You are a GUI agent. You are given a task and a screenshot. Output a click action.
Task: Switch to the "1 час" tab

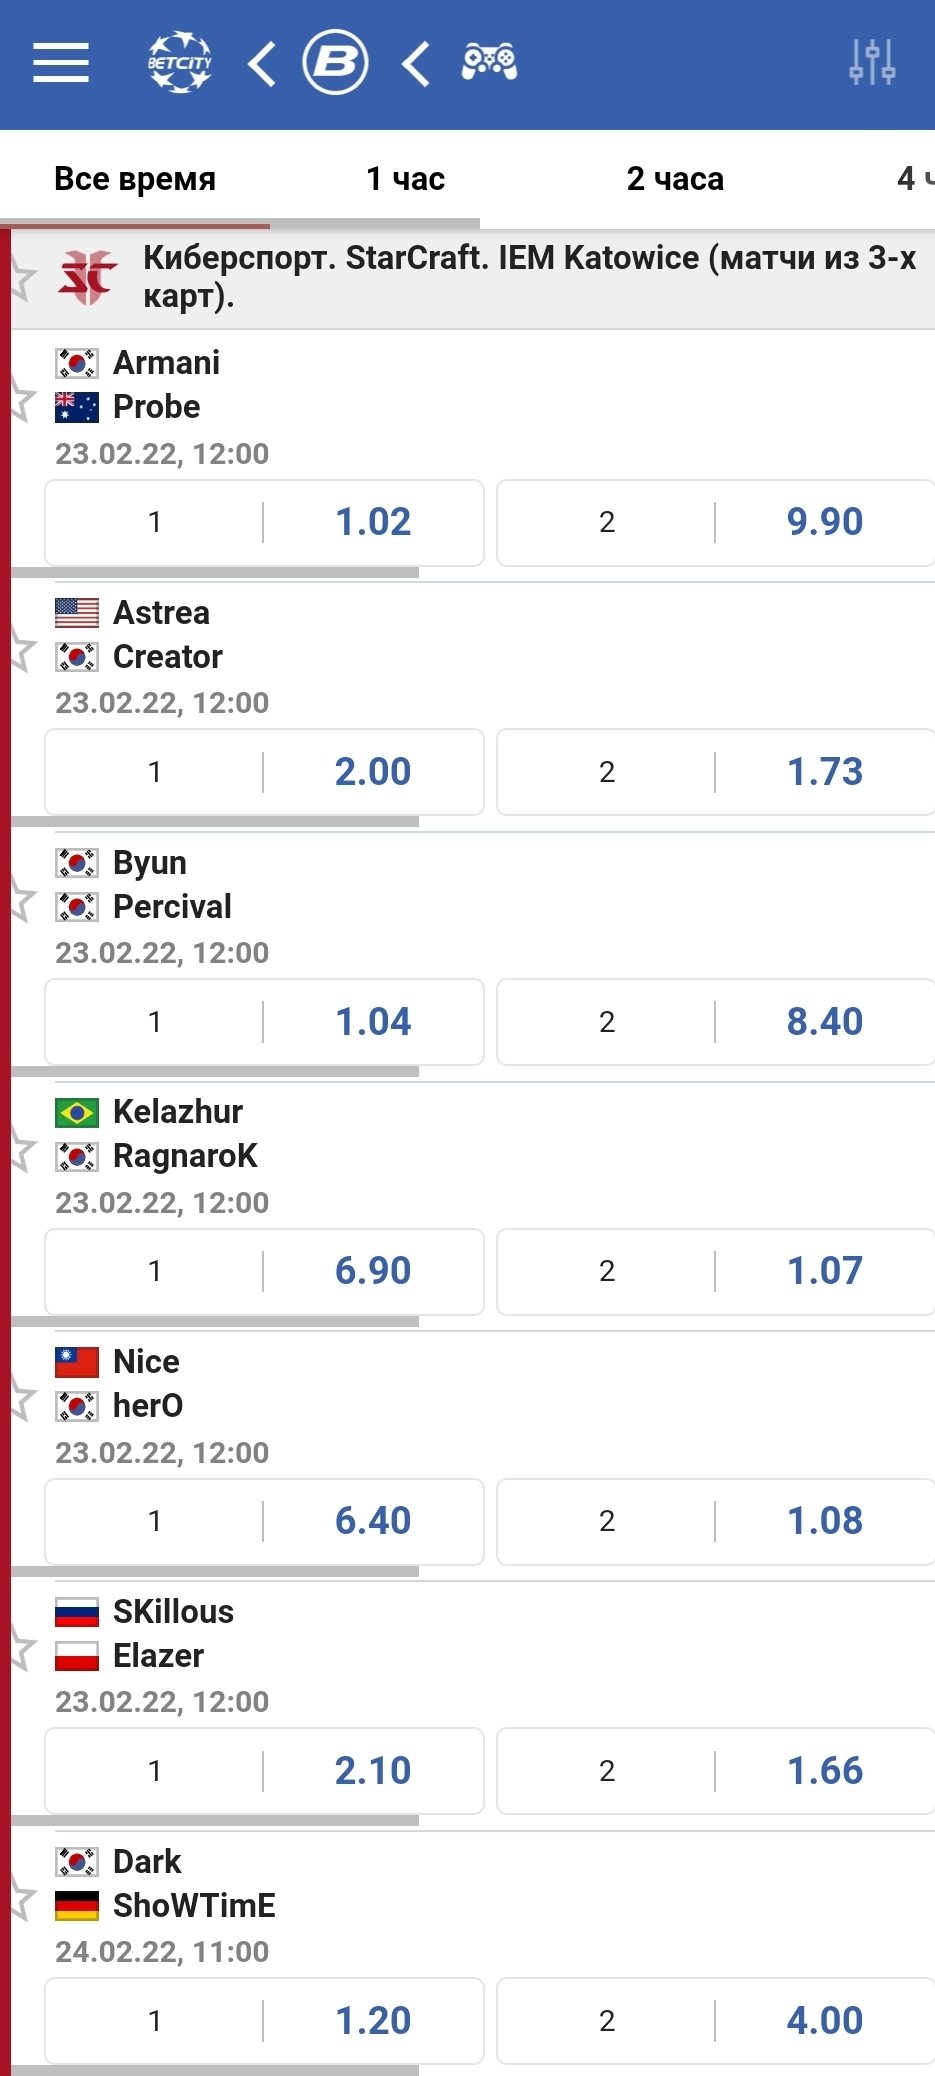click(405, 179)
